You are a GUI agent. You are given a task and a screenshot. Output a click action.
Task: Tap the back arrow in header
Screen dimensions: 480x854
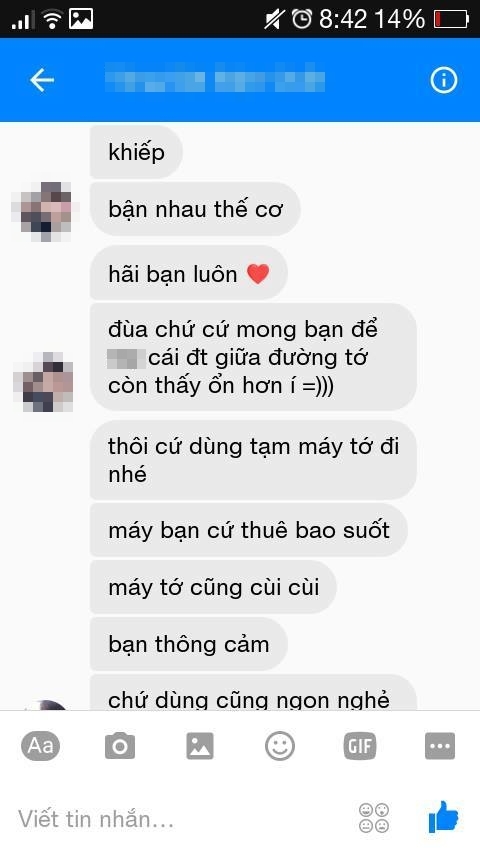click(x=42, y=81)
